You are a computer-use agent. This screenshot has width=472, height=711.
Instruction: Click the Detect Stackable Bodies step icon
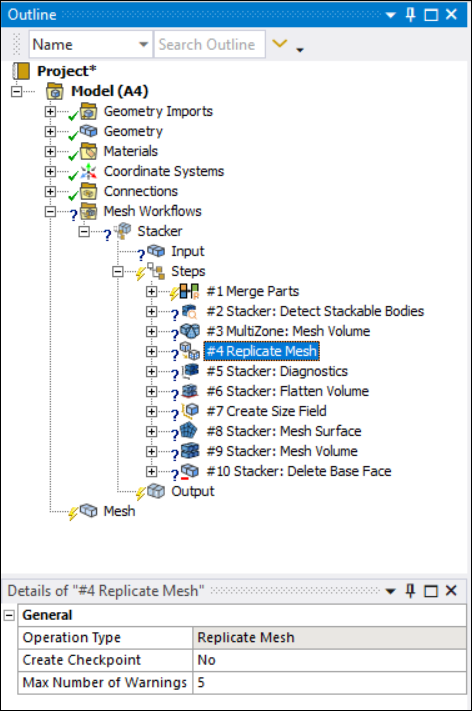tap(190, 311)
